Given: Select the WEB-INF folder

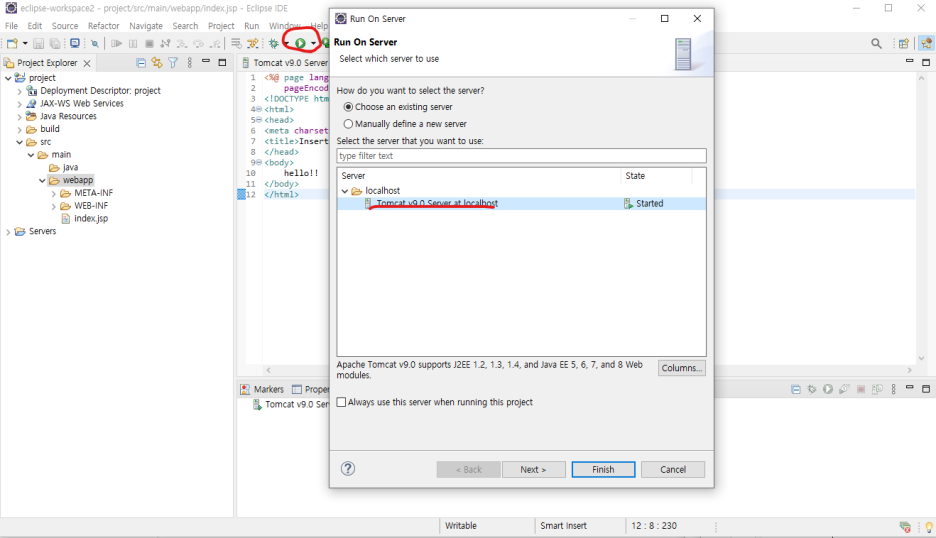Looking at the screenshot, I should [x=91, y=205].
